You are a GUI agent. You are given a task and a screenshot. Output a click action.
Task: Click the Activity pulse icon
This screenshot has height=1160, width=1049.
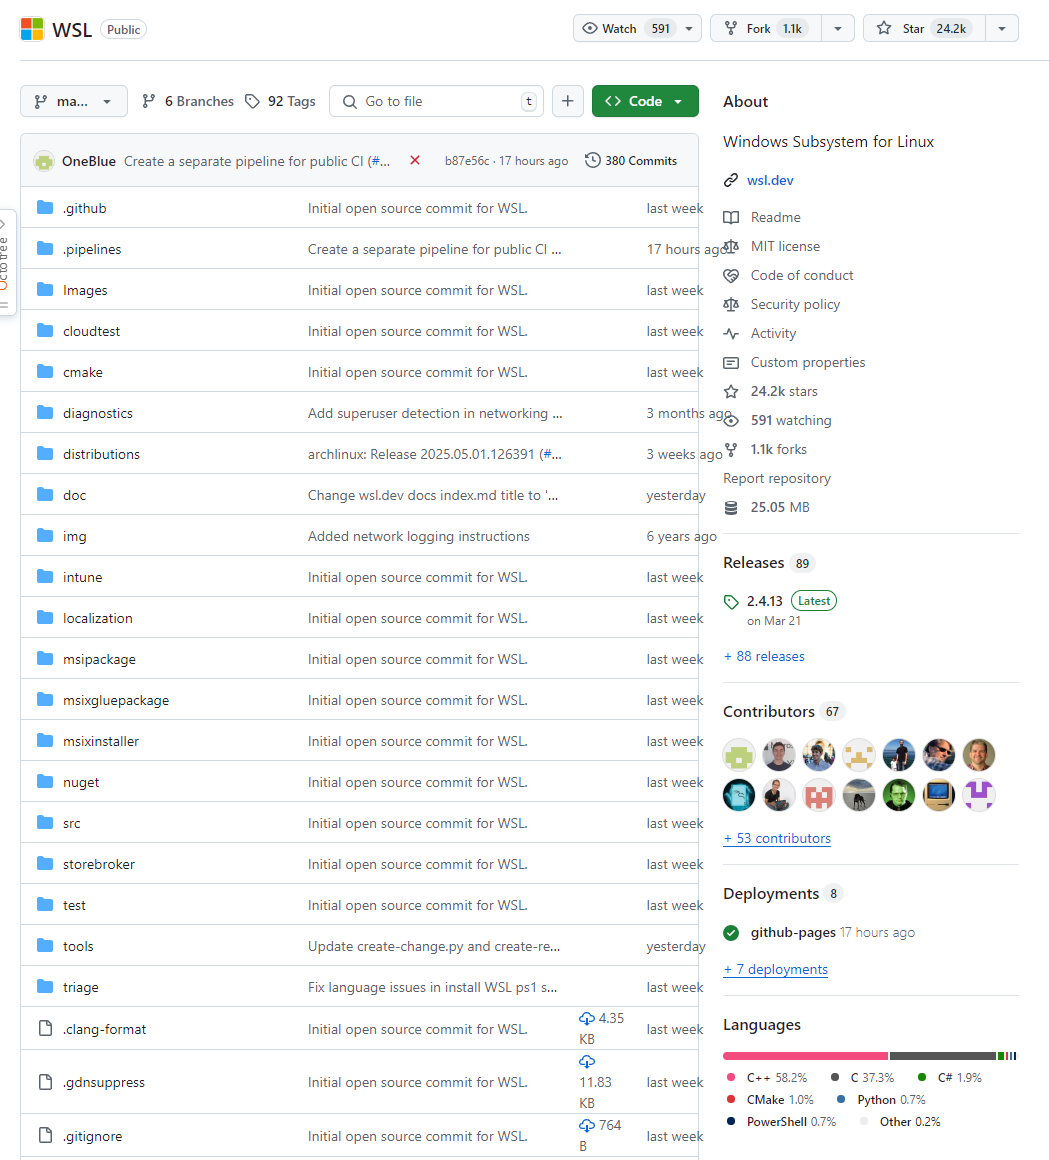pyautogui.click(x=731, y=333)
